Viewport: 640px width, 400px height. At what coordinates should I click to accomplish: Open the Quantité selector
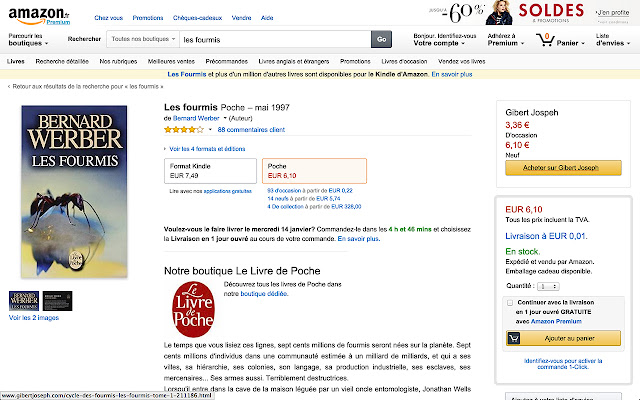point(548,287)
